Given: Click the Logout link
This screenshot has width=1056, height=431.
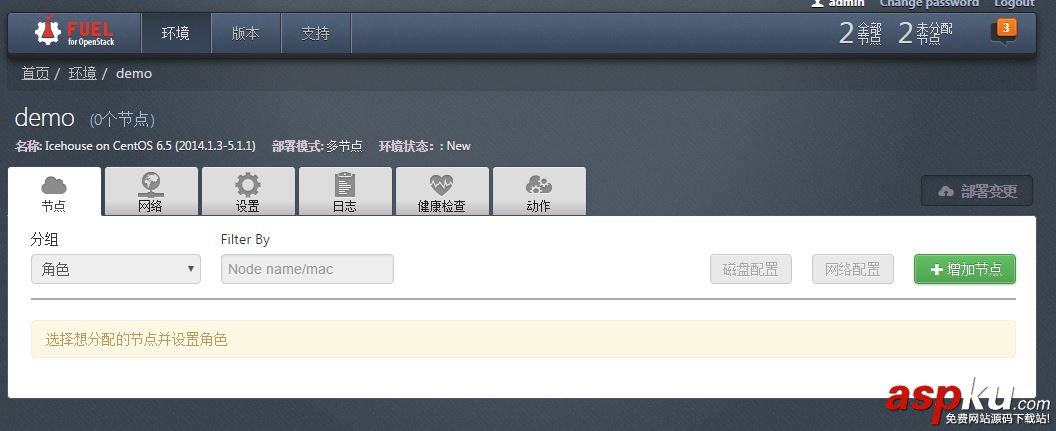Looking at the screenshot, I should click(1014, 3).
